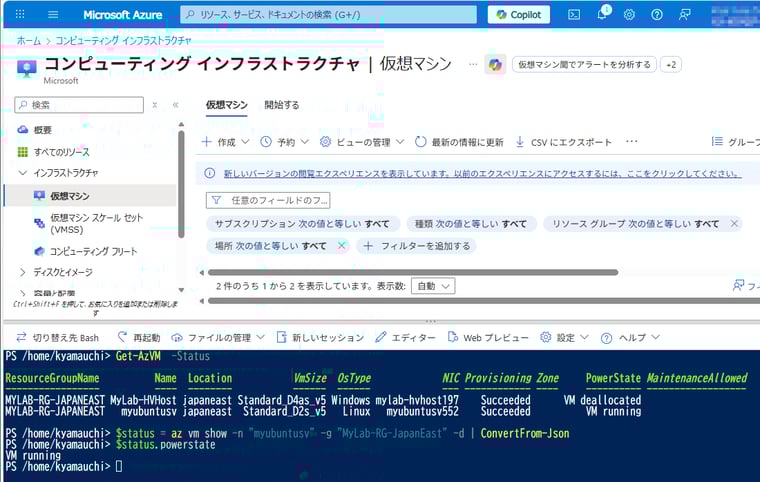Open the ファイルの管理 dropdown

[x=218, y=337]
